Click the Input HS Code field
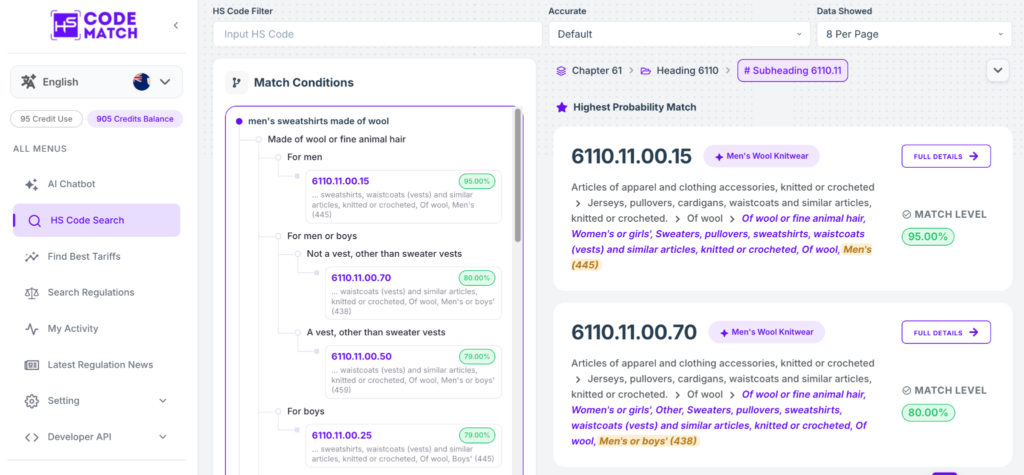 click(x=377, y=34)
